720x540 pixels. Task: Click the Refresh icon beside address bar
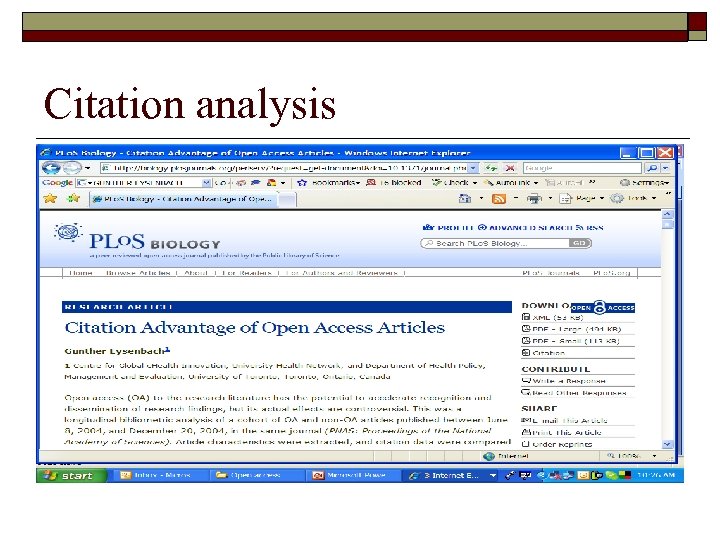pyautogui.click(x=491, y=168)
